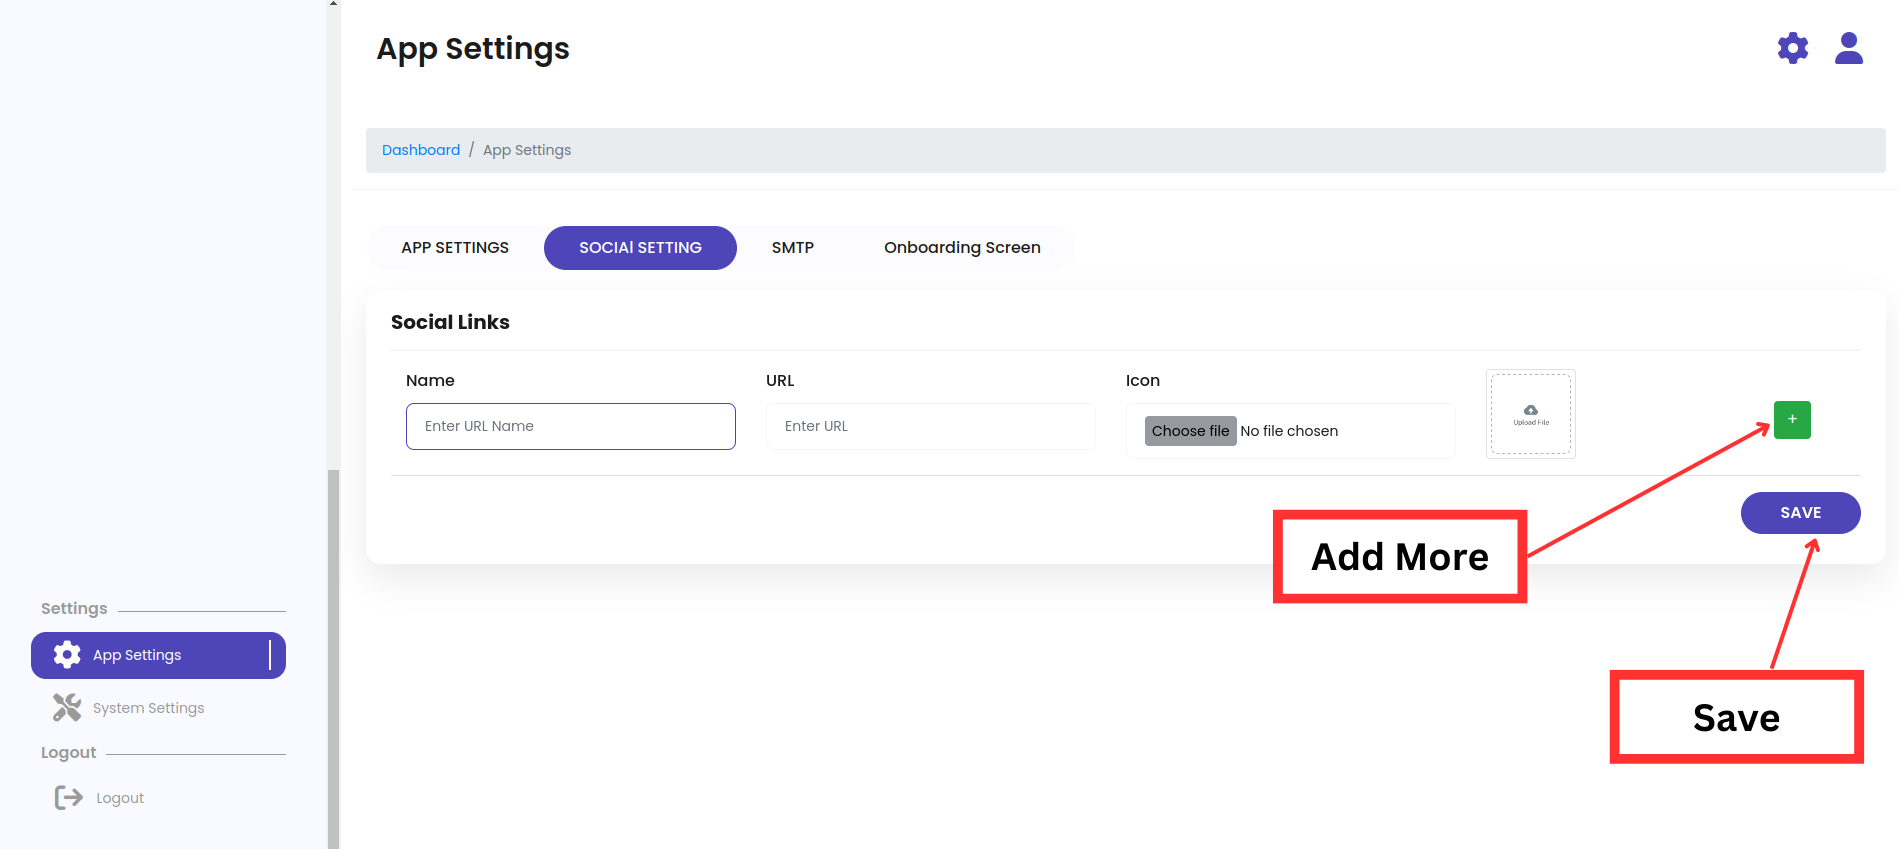The height and width of the screenshot is (849, 1899).
Task: Focus the Enter URL Name field
Action: click(570, 426)
